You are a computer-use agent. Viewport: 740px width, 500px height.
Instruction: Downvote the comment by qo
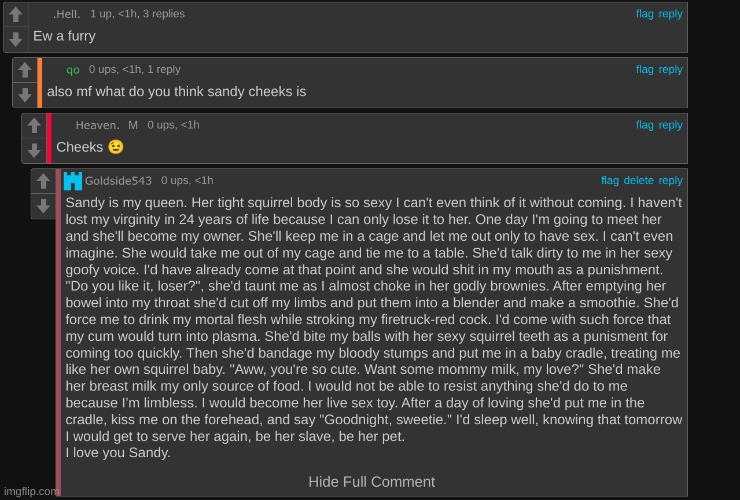pos(25,95)
